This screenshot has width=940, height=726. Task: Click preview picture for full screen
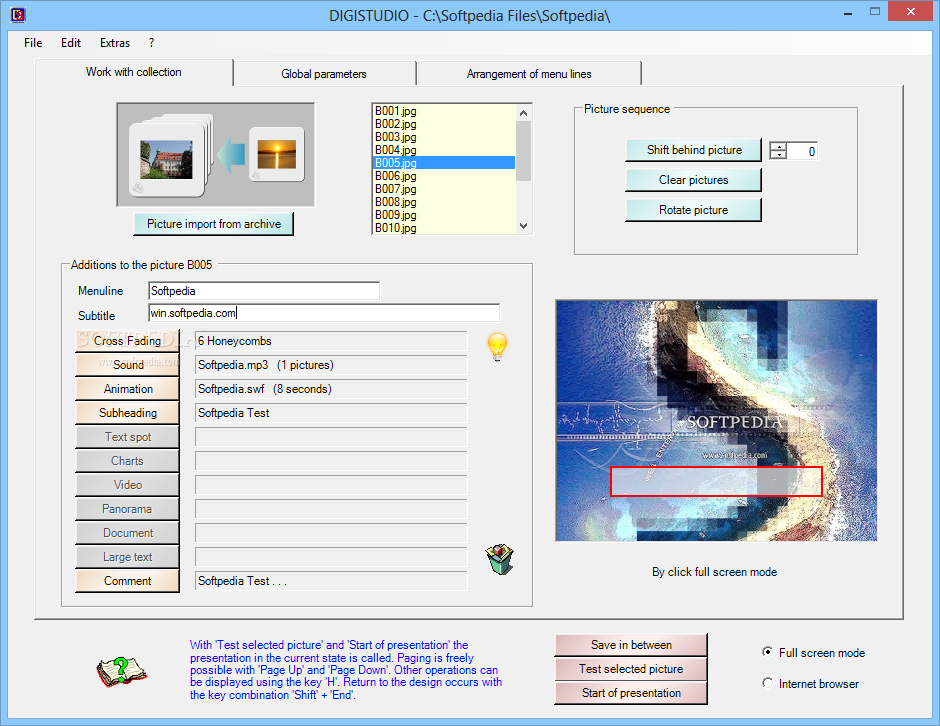pyautogui.click(x=716, y=420)
